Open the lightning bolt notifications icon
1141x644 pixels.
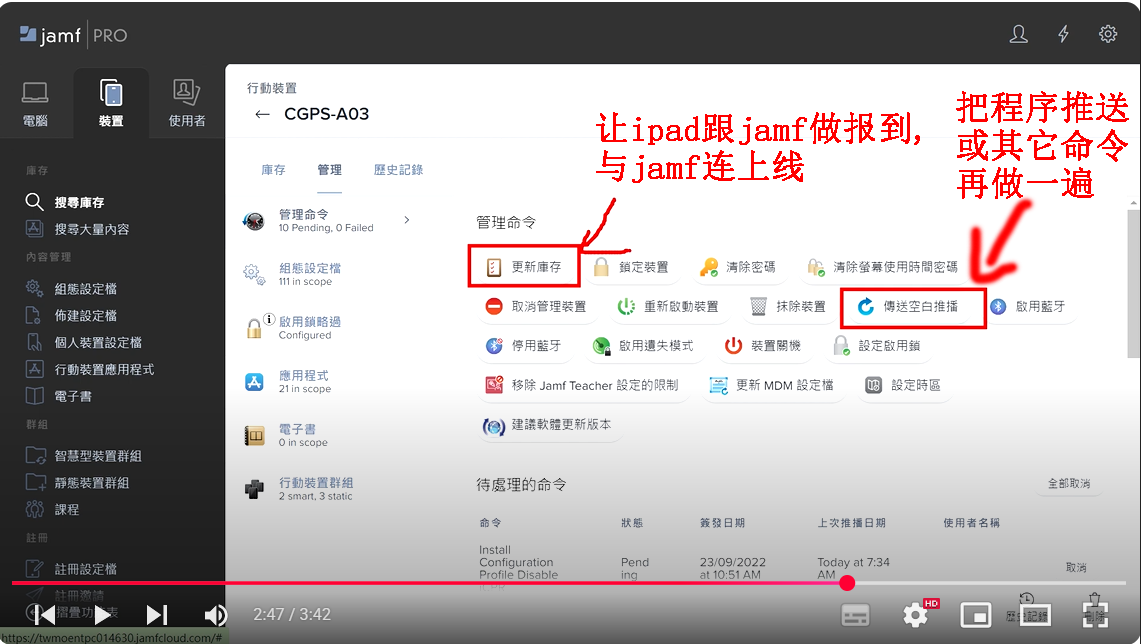[1063, 34]
